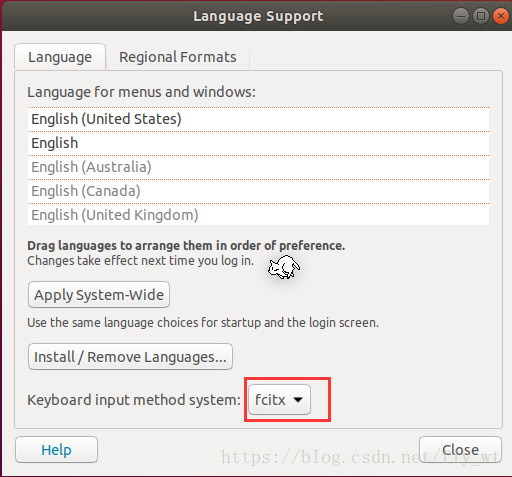Screen dimensions: 512x477
Task: Expand the fcitx input method dropdown
Action: (279, 400)
